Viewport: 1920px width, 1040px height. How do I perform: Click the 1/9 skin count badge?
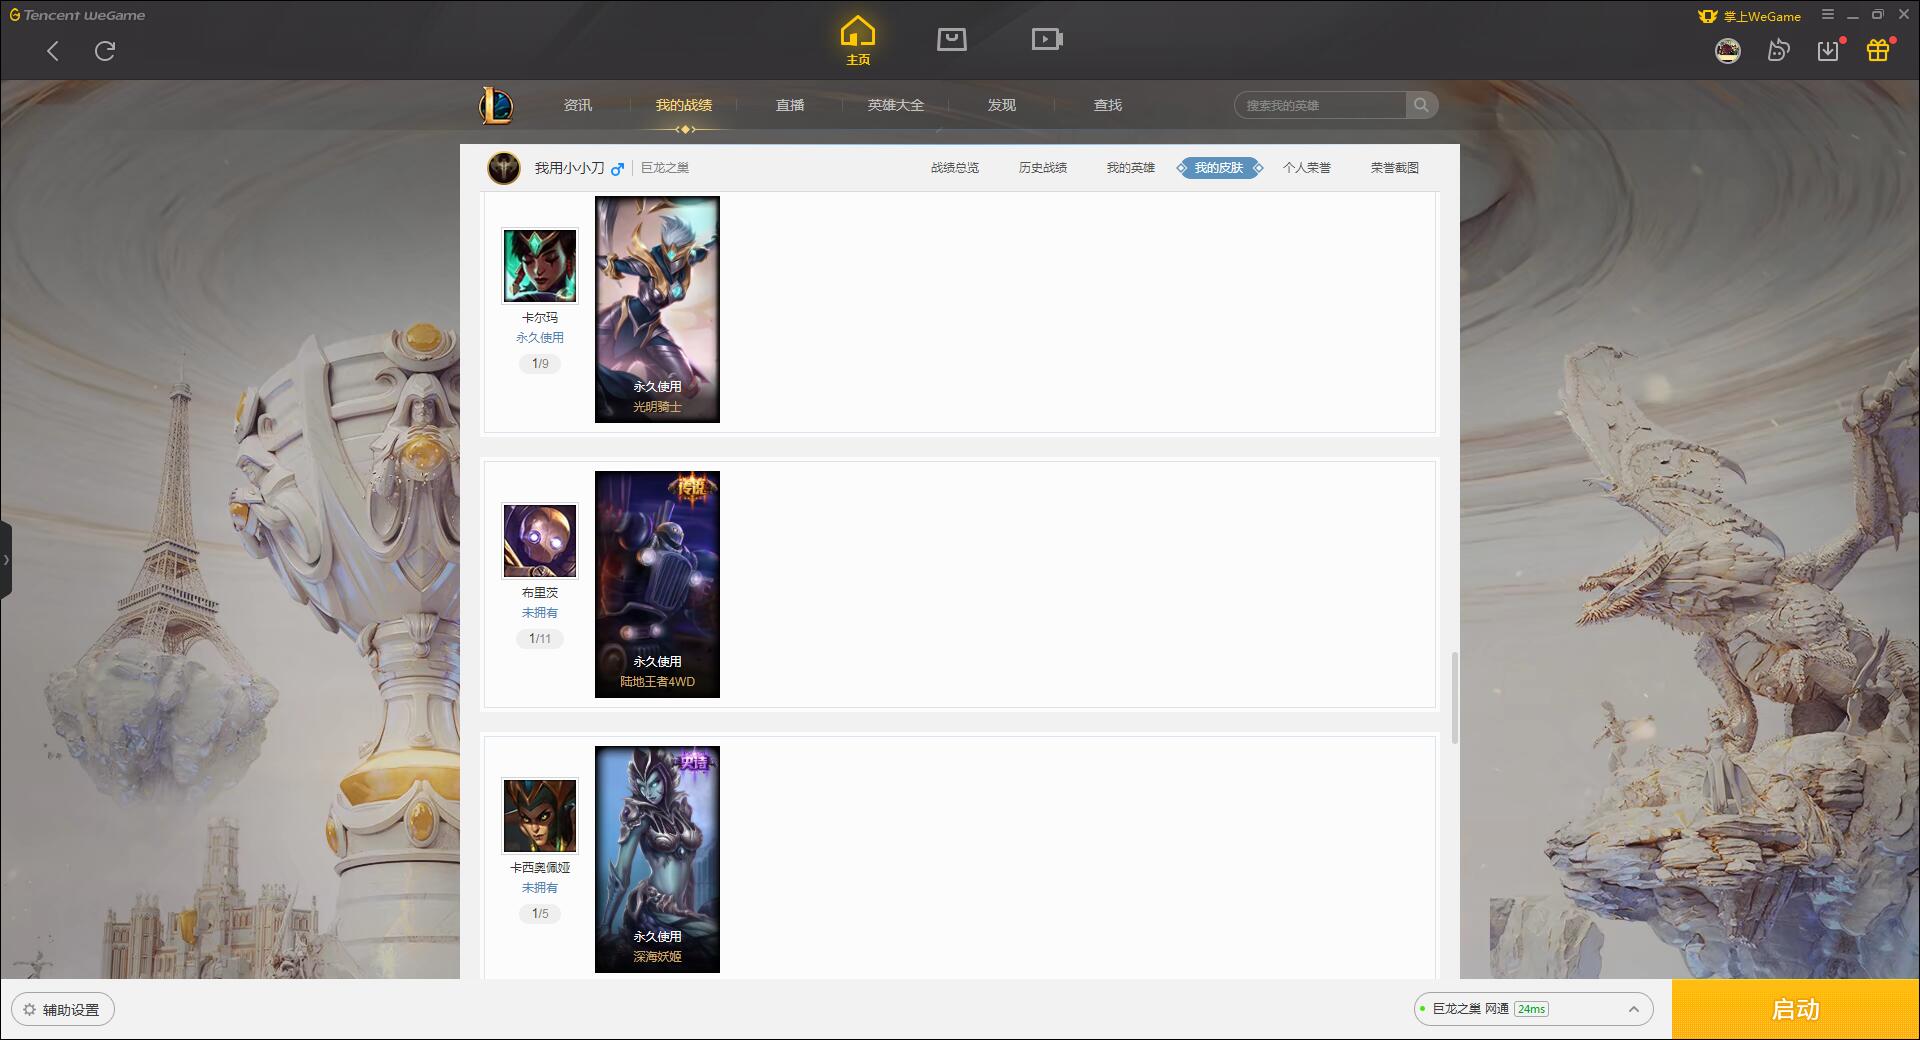[540, 364]
